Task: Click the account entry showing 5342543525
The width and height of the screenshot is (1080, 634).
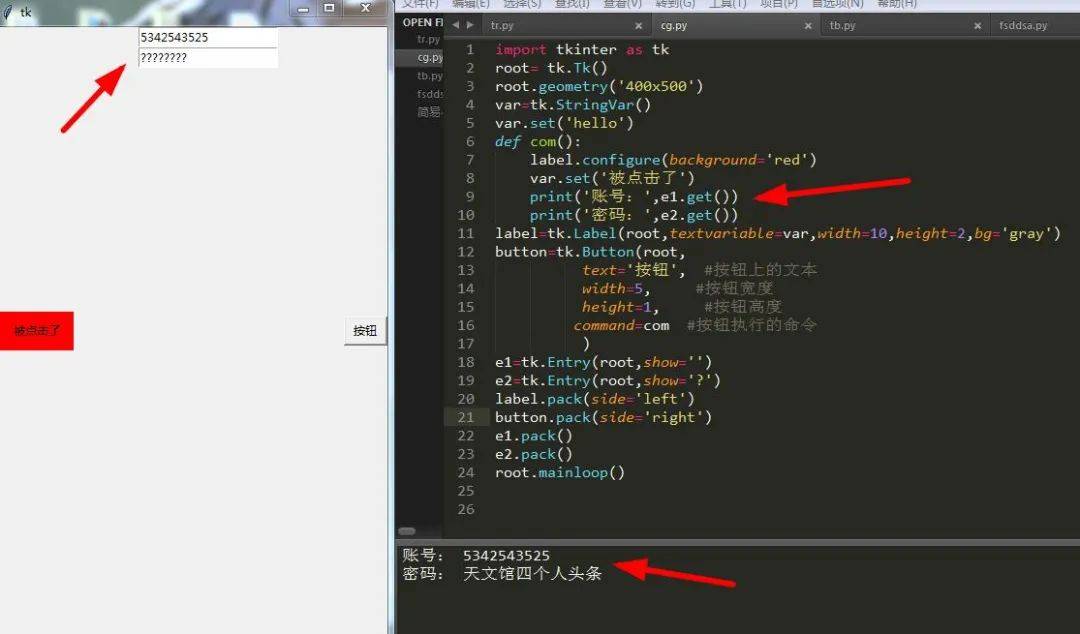Action: tap(208, 37)
